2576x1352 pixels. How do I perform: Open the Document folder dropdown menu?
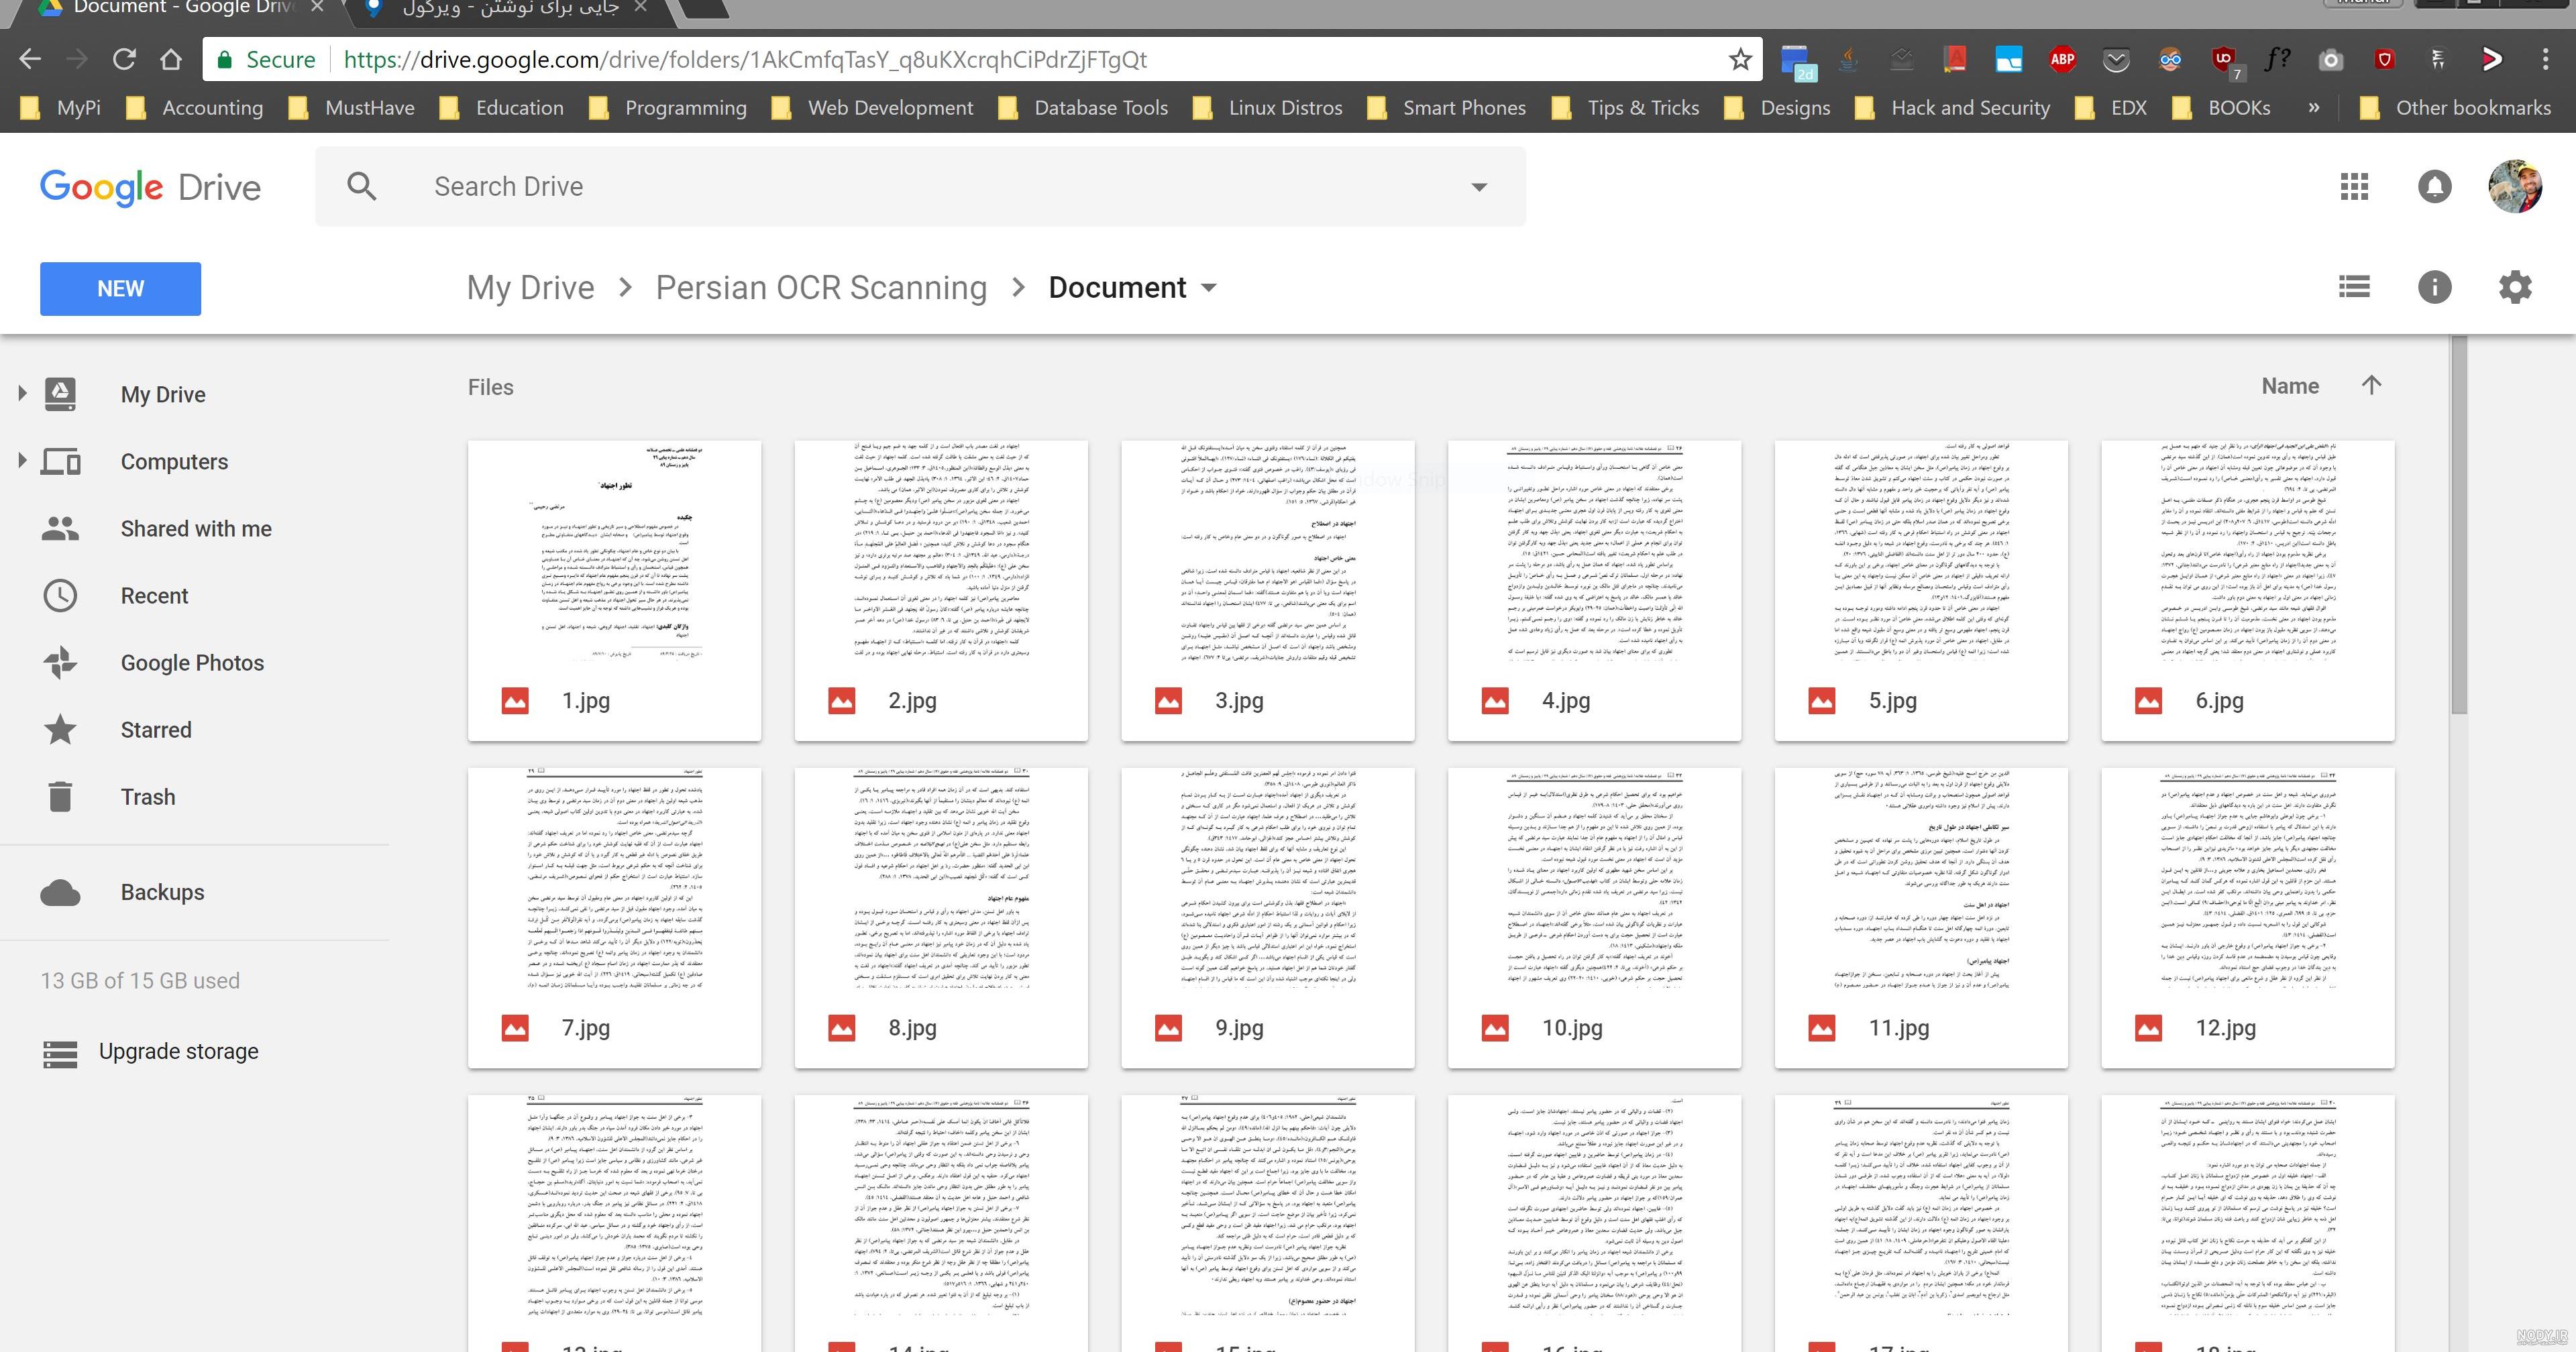tap(1208, 288)
